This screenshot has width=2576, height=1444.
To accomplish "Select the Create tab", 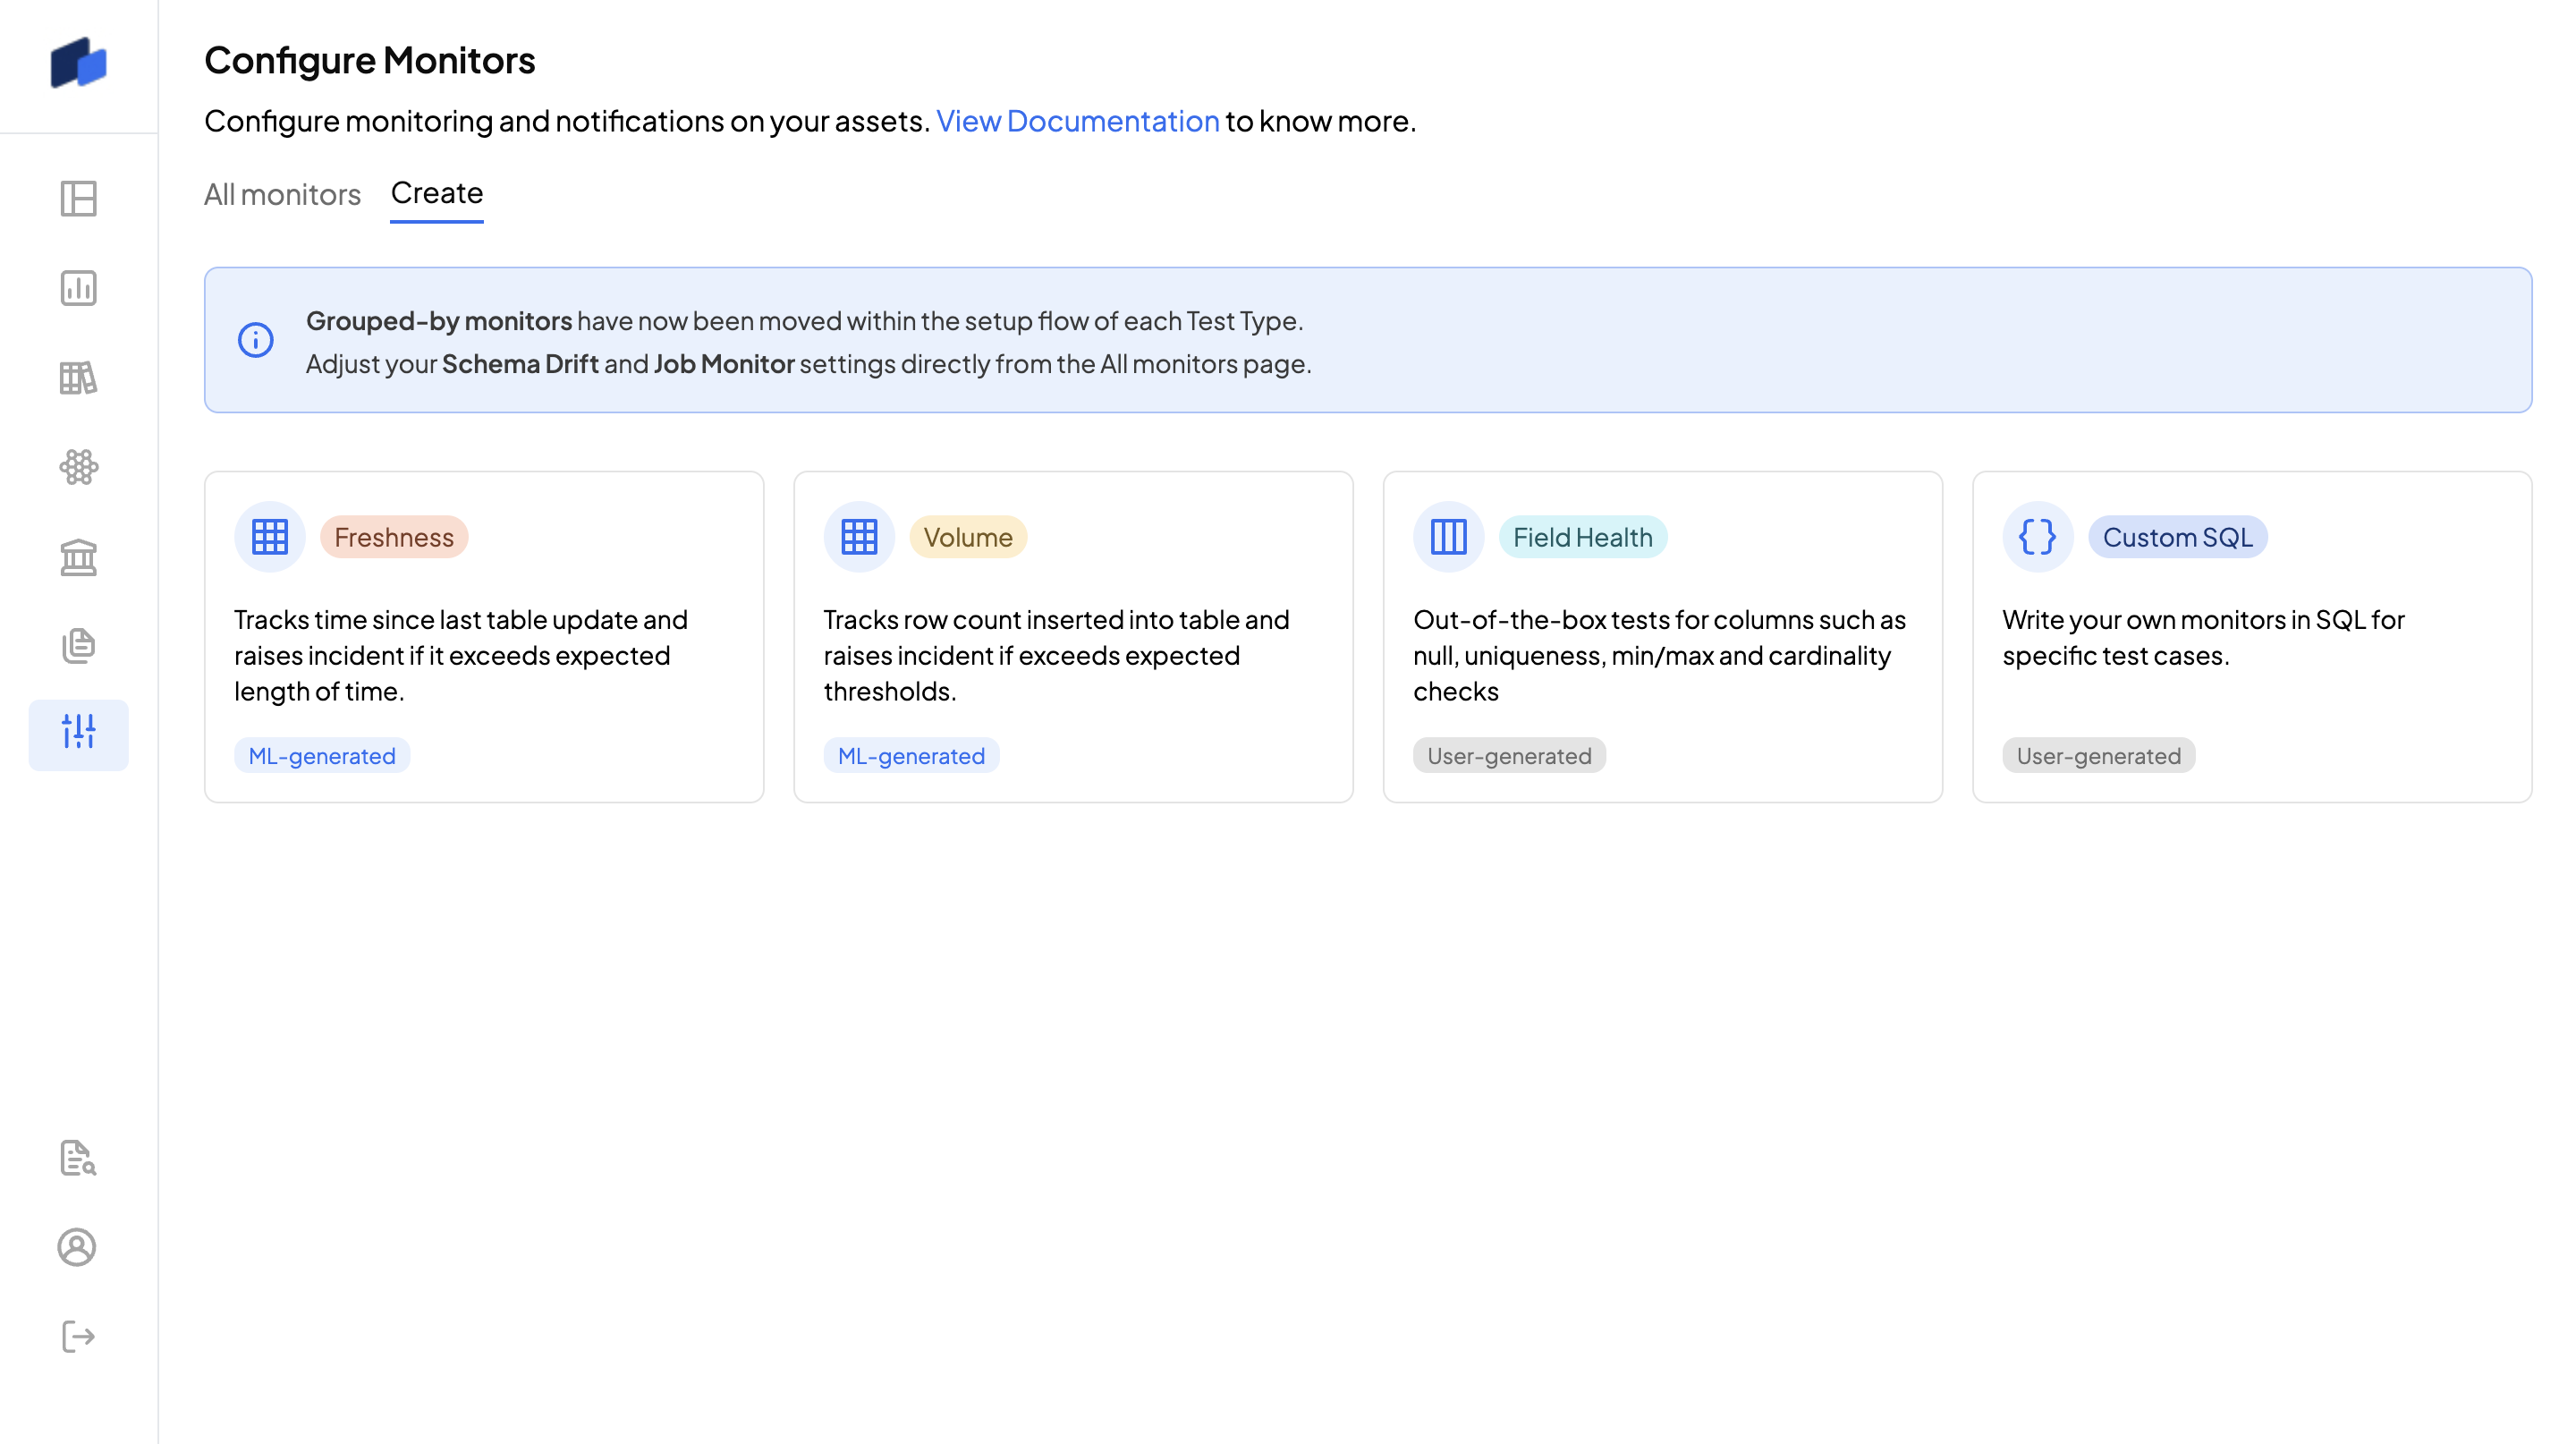I will coord(436,193).
